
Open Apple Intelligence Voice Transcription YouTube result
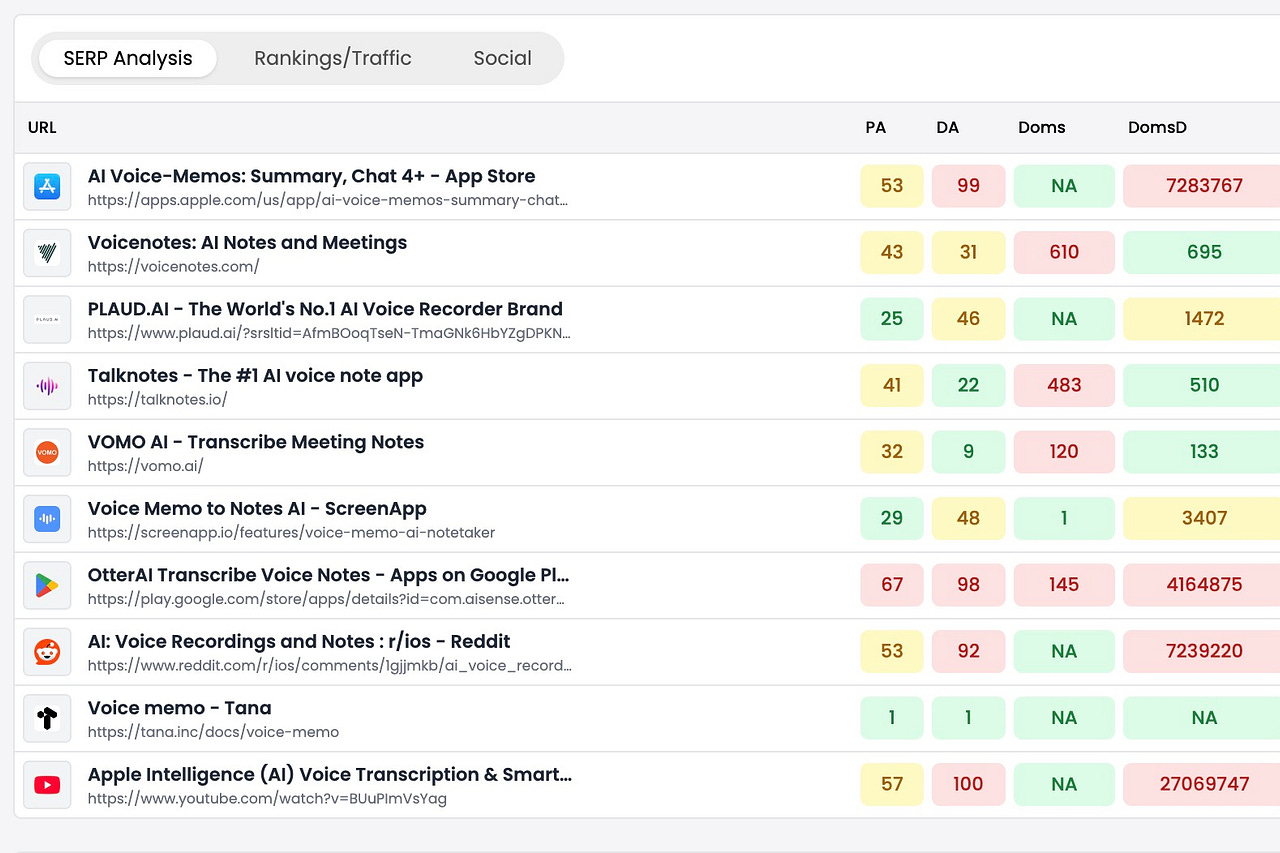330,774
